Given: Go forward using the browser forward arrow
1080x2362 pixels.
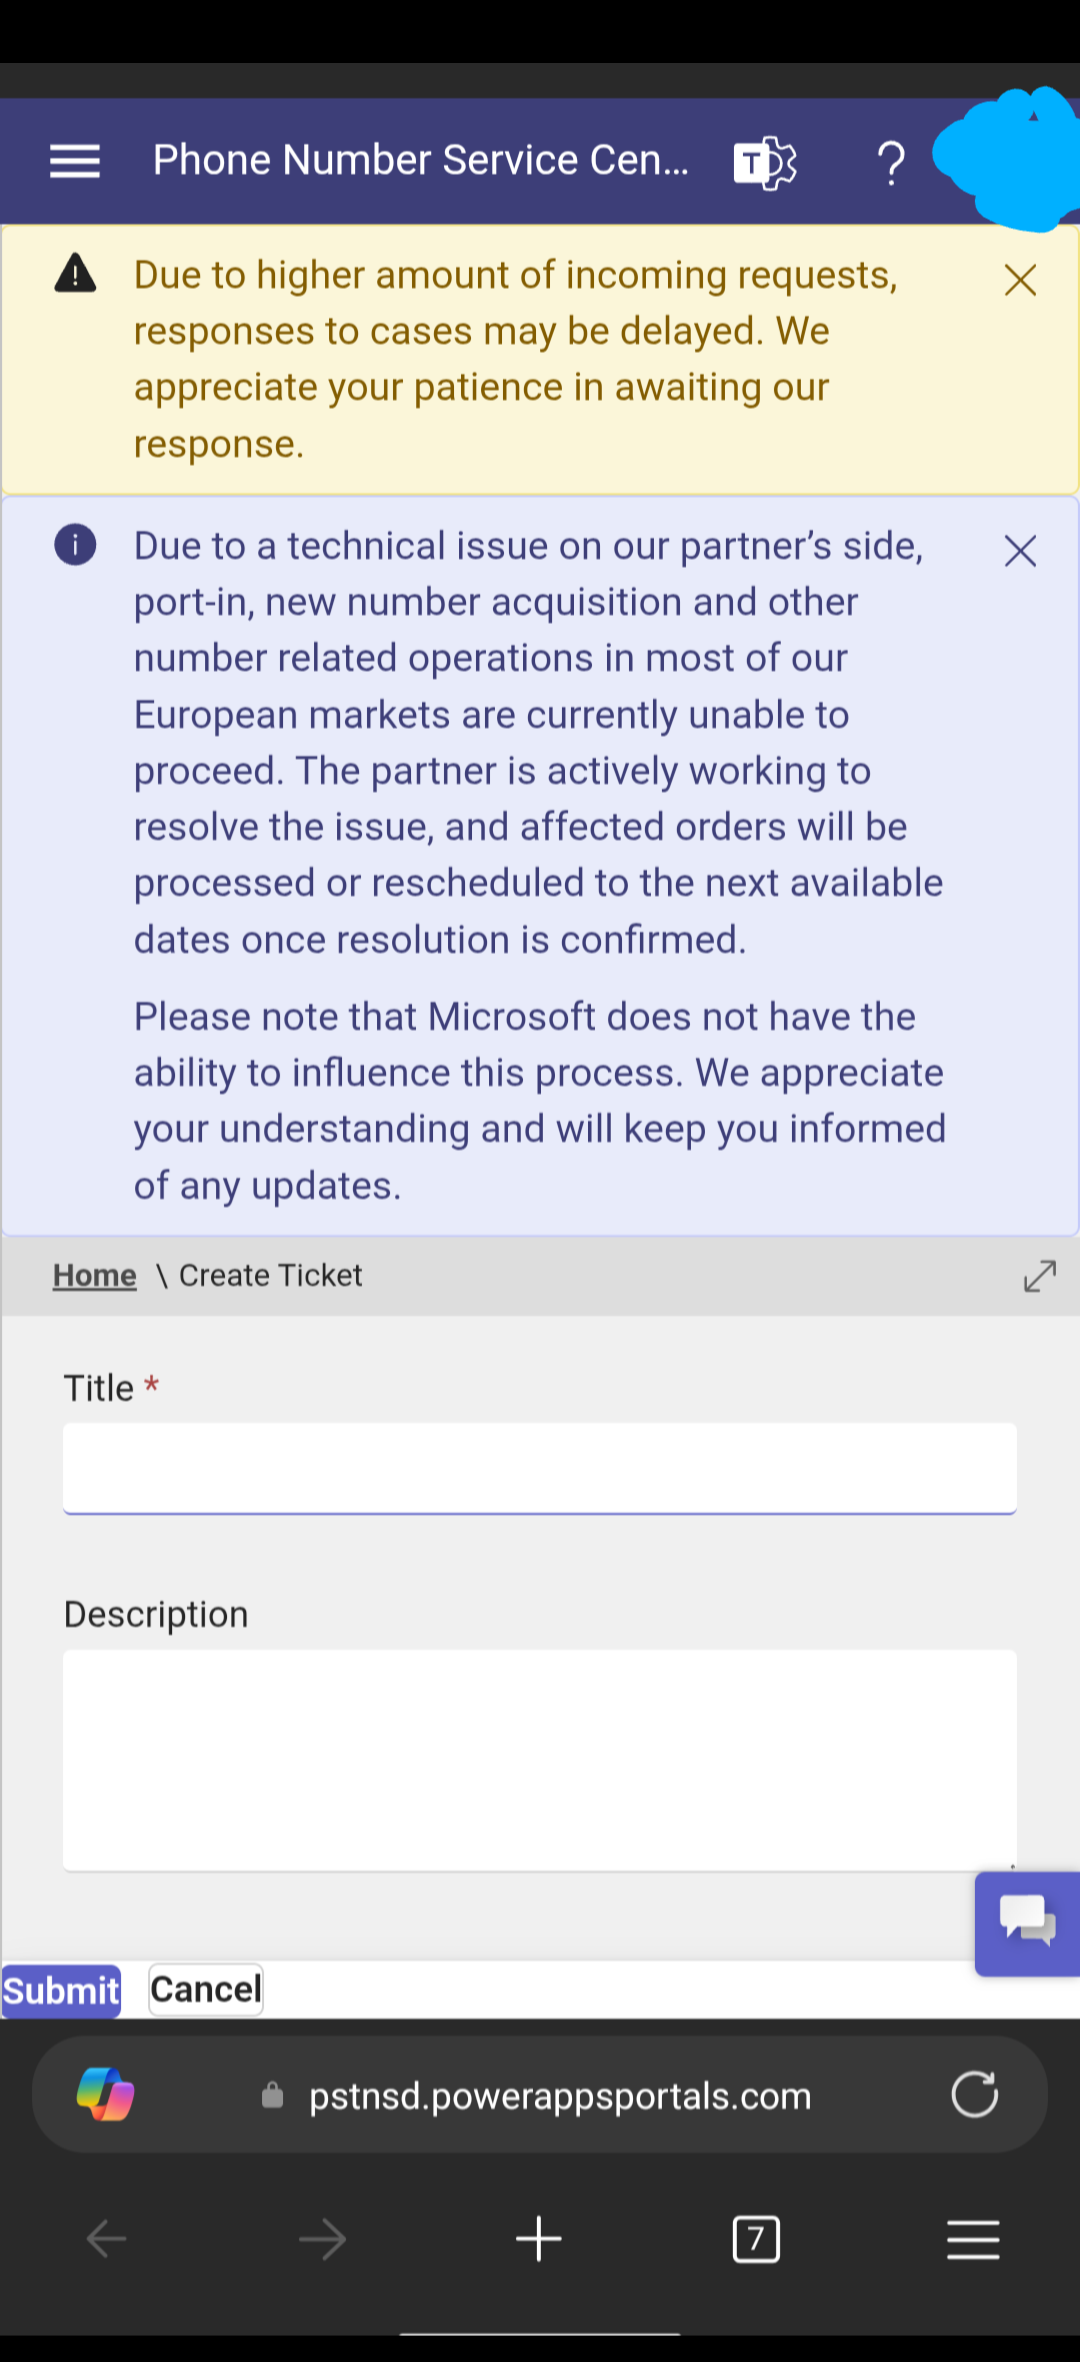Looking at the screenshot, I should coord(322,2239).
